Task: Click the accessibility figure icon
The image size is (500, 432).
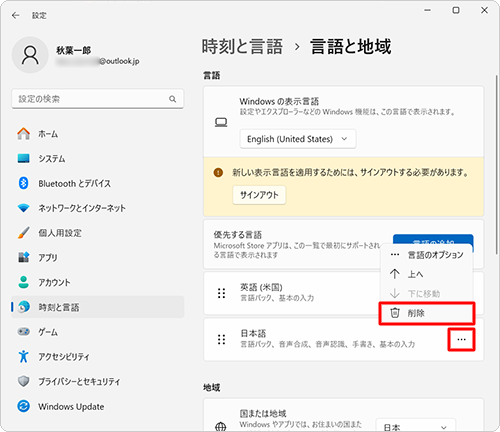Action: click(x=23, y=356)
